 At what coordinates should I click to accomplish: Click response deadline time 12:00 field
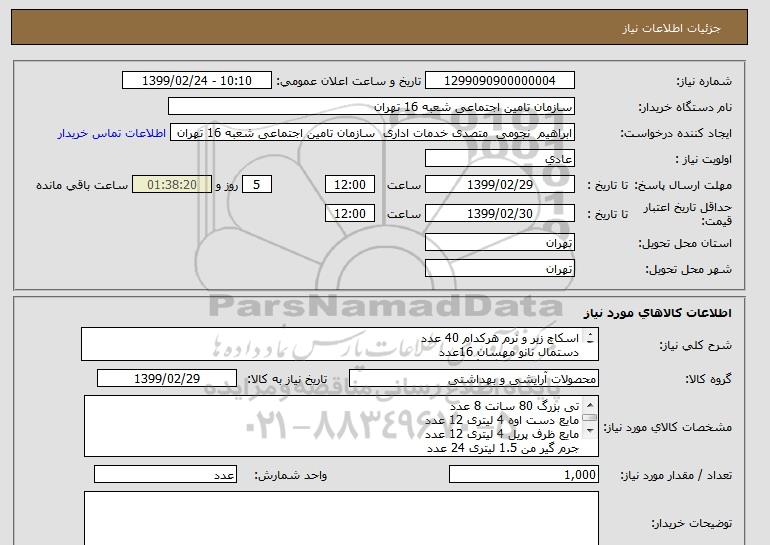[350, 185]
